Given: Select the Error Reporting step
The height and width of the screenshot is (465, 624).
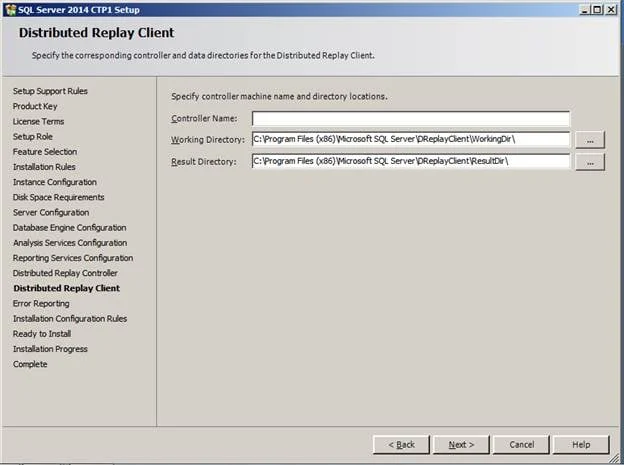Looking at the screenshot, I should pyautogui.click(x=41, y=303).
